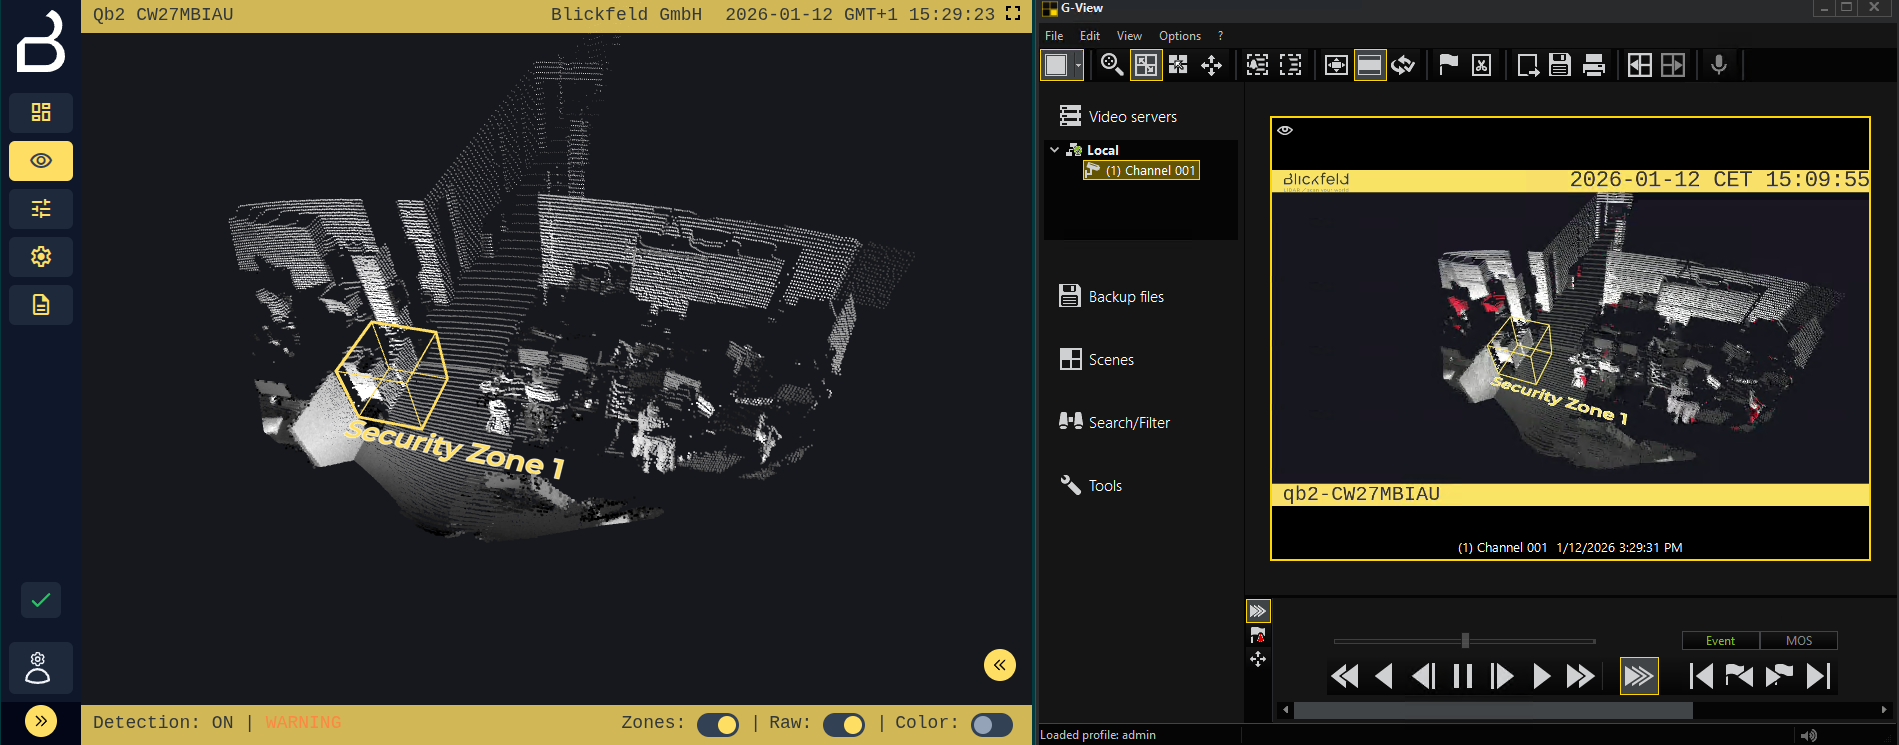
Task: Open the viewer layout dropdown arrow
Action: pos(1078,65)
